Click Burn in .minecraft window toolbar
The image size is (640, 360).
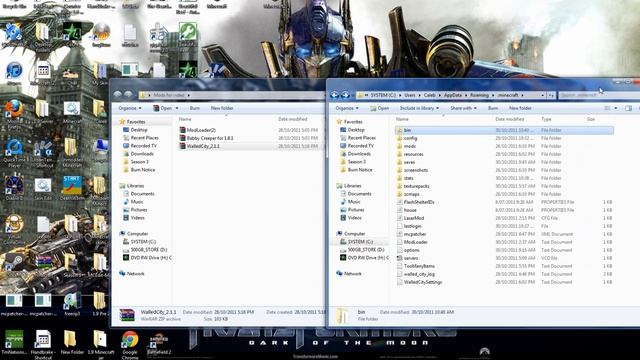coord(493,108)
